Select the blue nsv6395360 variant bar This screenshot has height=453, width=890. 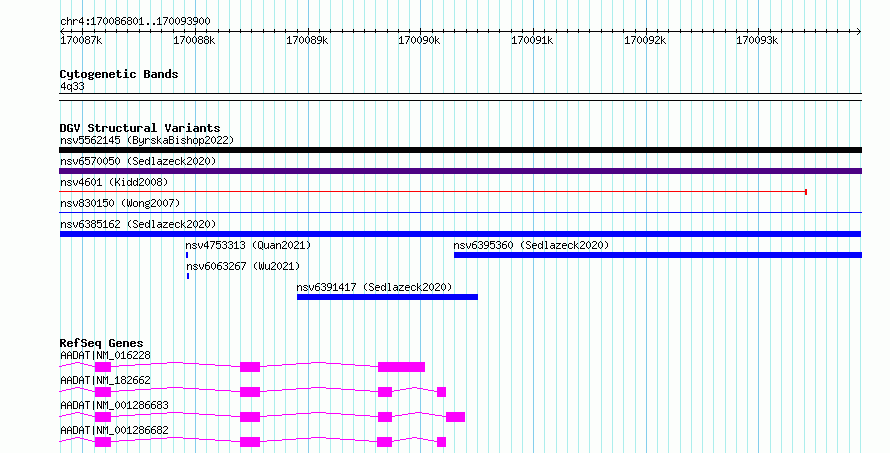(x=658, y=255)
